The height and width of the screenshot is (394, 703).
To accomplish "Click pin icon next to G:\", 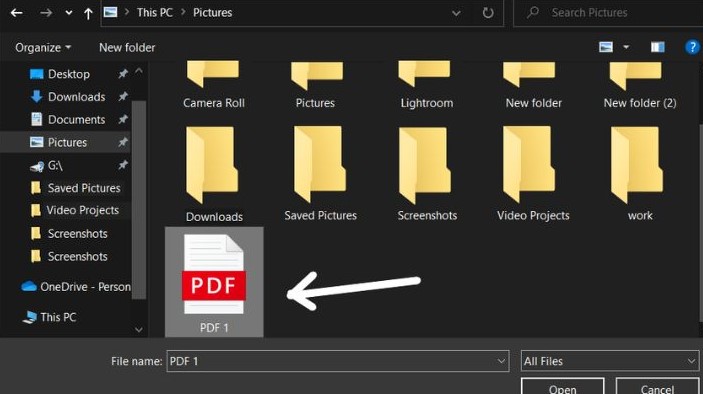I will click(122, 165).
